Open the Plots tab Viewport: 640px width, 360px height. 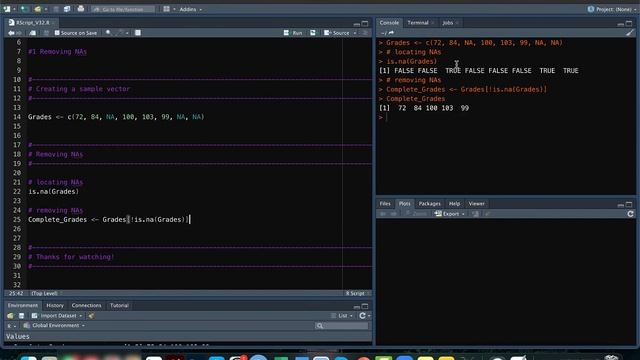point(404,203)
